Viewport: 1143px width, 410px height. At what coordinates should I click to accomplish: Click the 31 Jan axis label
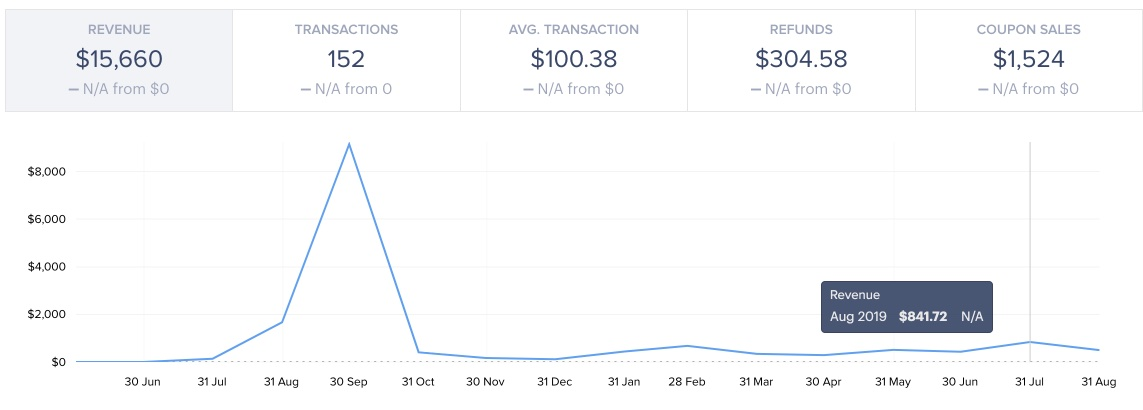tap(622, 381)
